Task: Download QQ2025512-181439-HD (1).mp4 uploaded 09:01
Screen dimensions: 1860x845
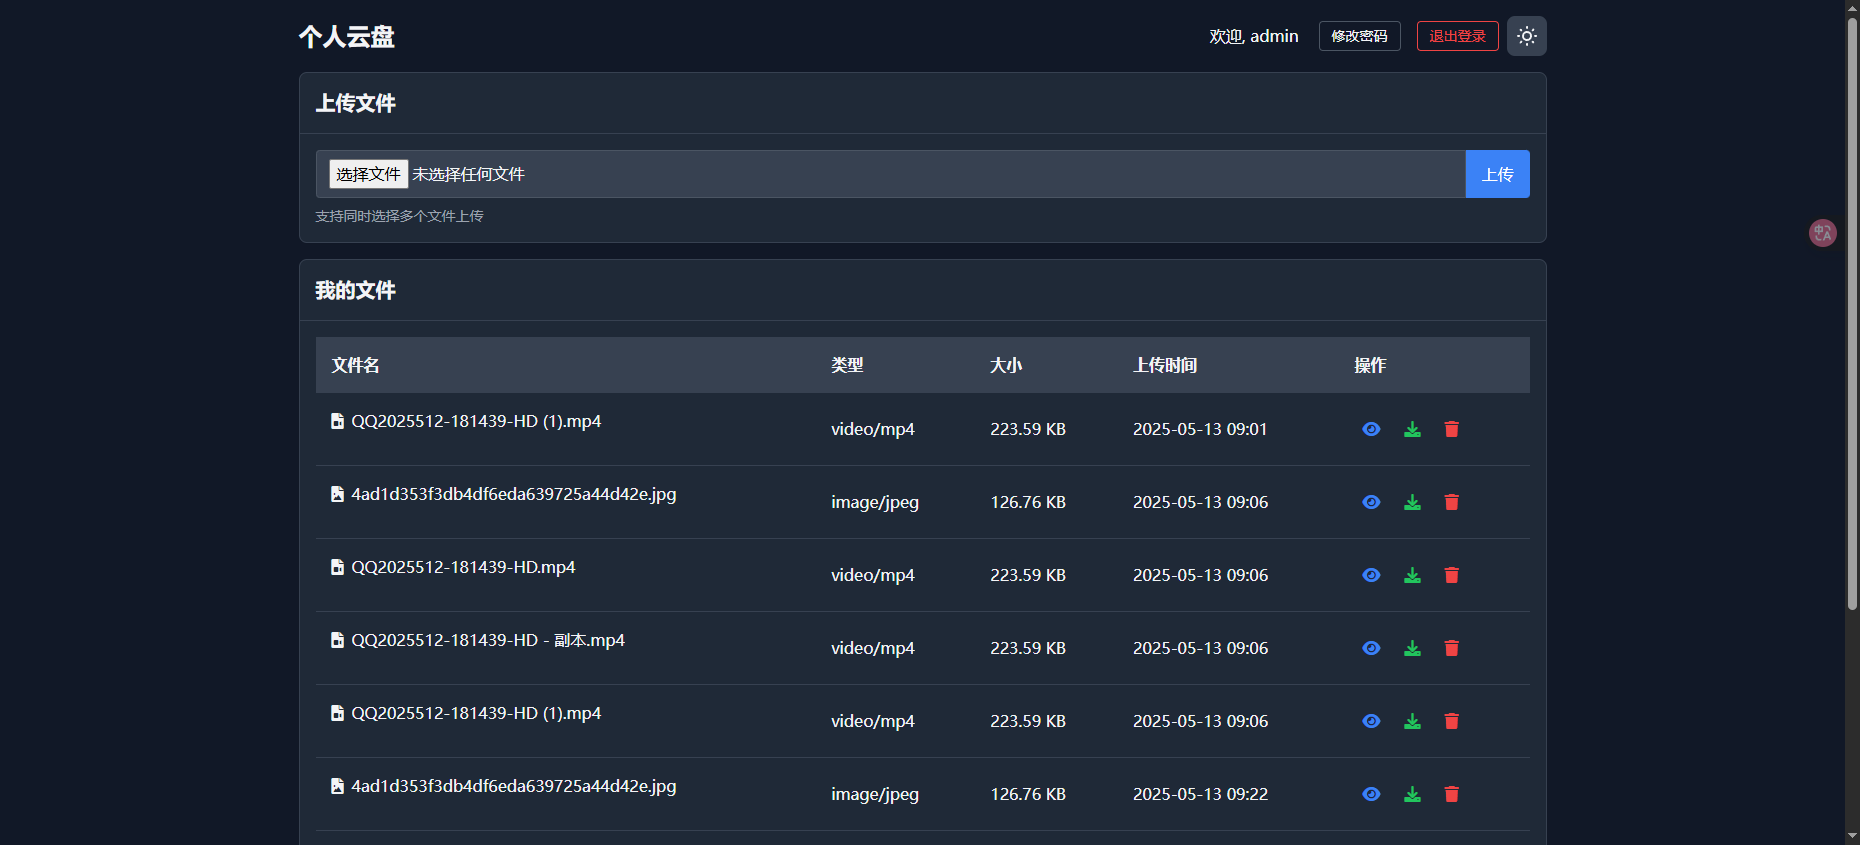Action: pos(1412,429)
